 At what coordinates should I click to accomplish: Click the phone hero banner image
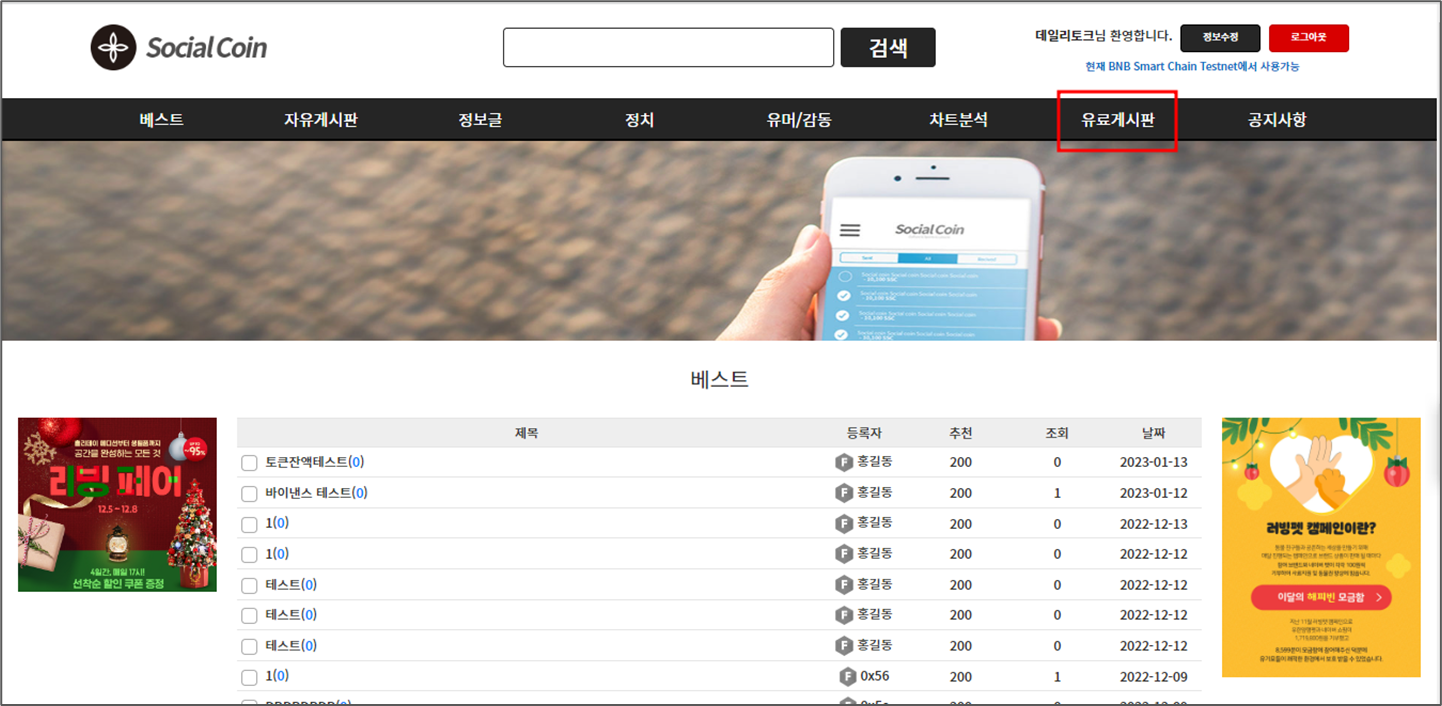pos(719,241)
